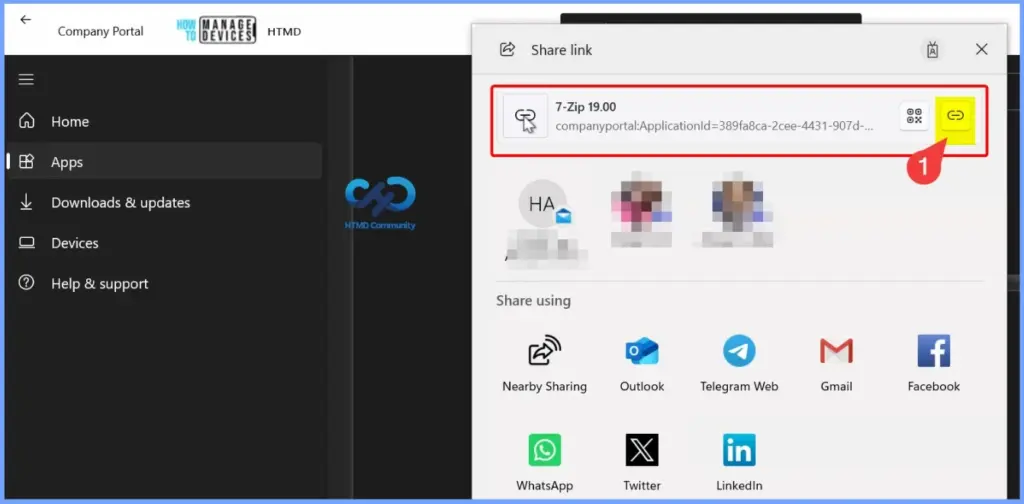Image resolution: width=1024 pixels, height=504 pixels.
Task: Share via Nearby Sharing
Action: pyautogui.click(x=544, y=363)
